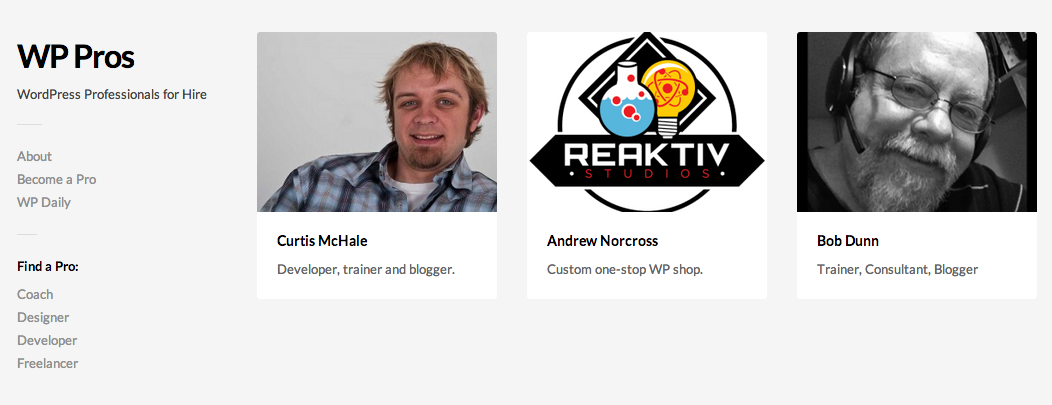Go to Become a Pro page
The width and height of the screenshot is (1052, 405).
[x=56, y=179]
